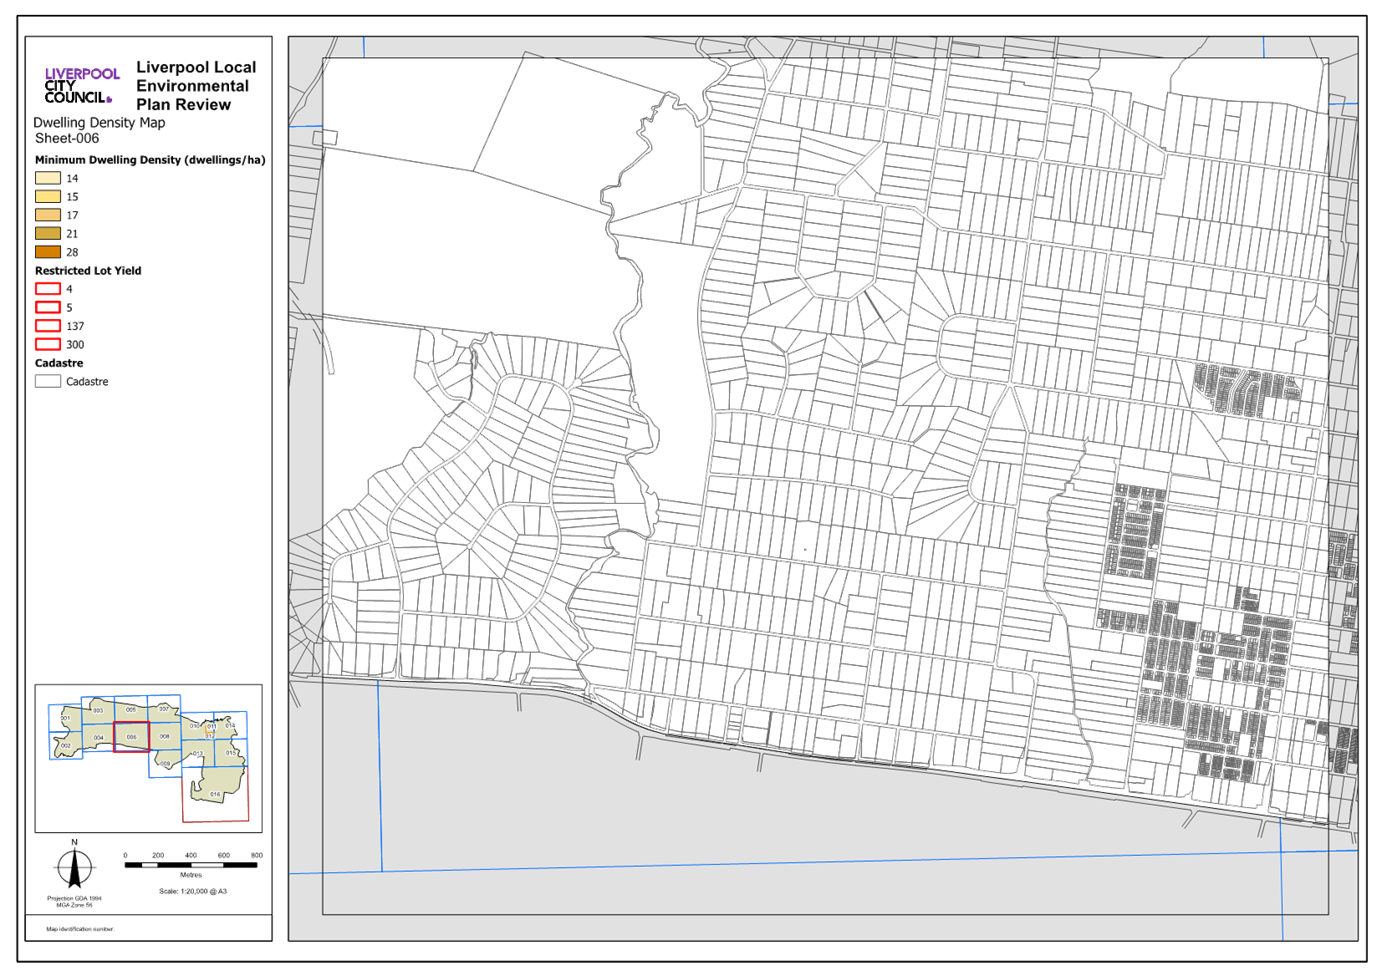
Task: Open sheet 008 in the index map
Action: coord(165,736)
